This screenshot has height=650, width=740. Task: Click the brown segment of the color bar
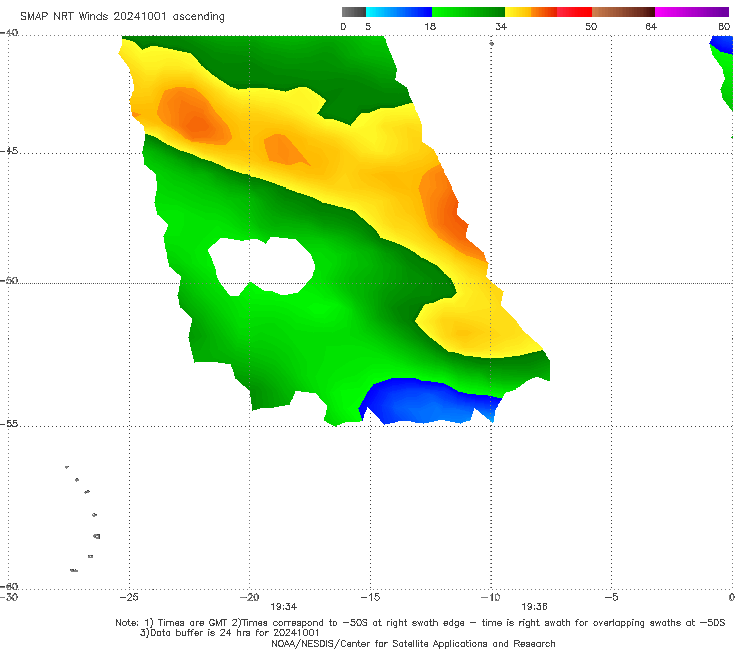pyautogui.click(x=623, y=12)
